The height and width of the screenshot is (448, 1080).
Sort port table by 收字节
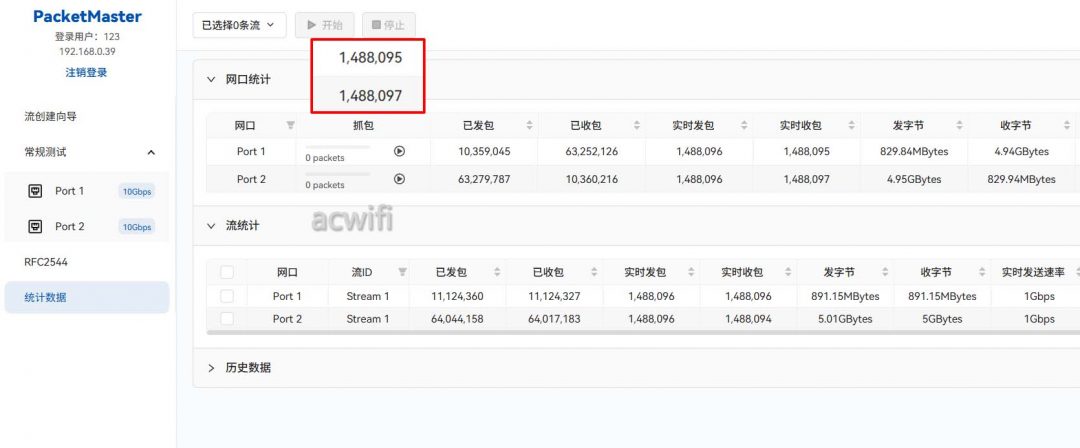pyautogui.click(x=1067, y=125)
